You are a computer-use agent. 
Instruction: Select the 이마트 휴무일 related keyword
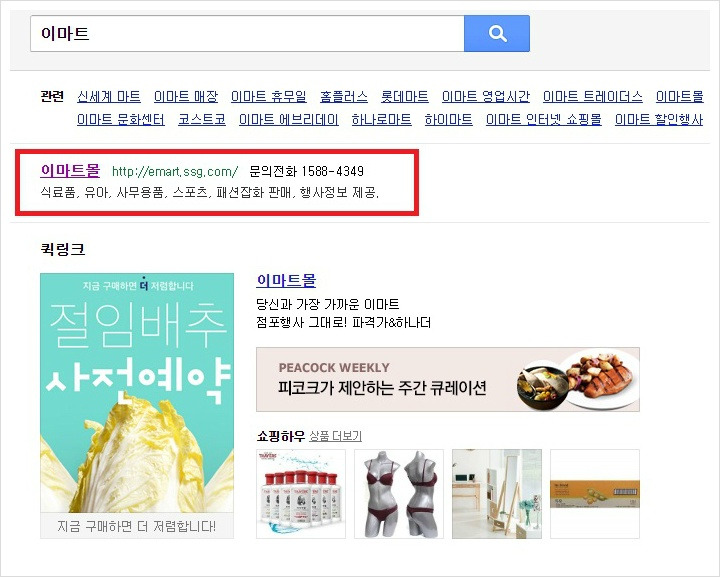point(269,96)
